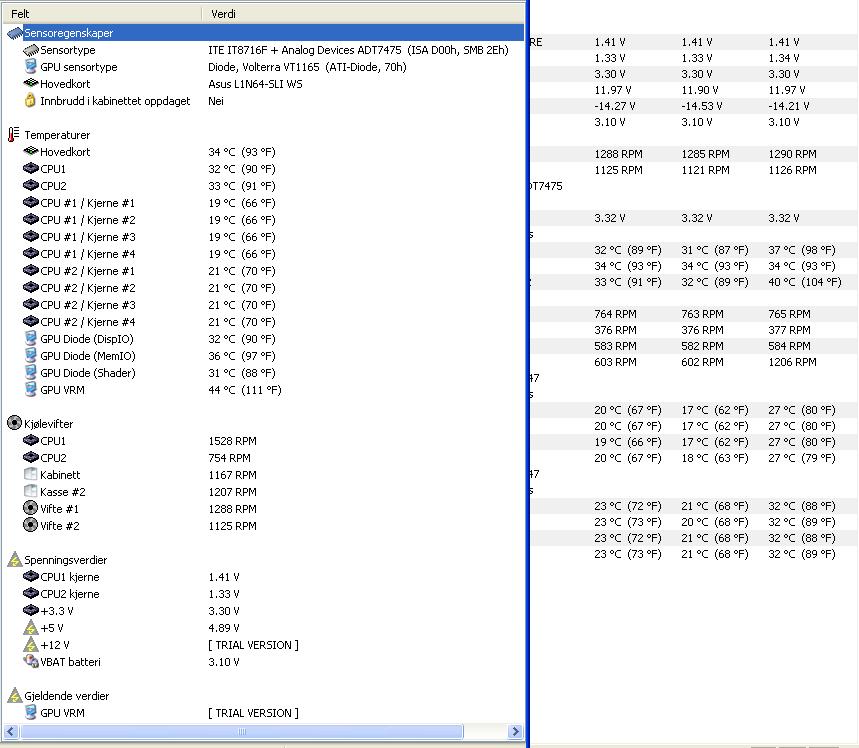Click the GPU VRM icon under Gjeldende verdier
This screenshot has width=859, height=748.
click(31, 712)
